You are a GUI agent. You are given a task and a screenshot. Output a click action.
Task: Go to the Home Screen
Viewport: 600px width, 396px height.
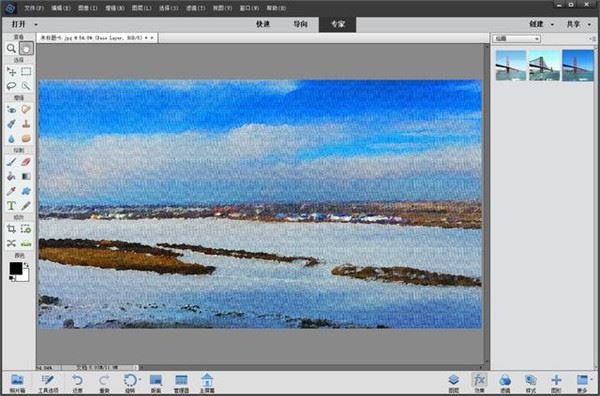[207, 383]
